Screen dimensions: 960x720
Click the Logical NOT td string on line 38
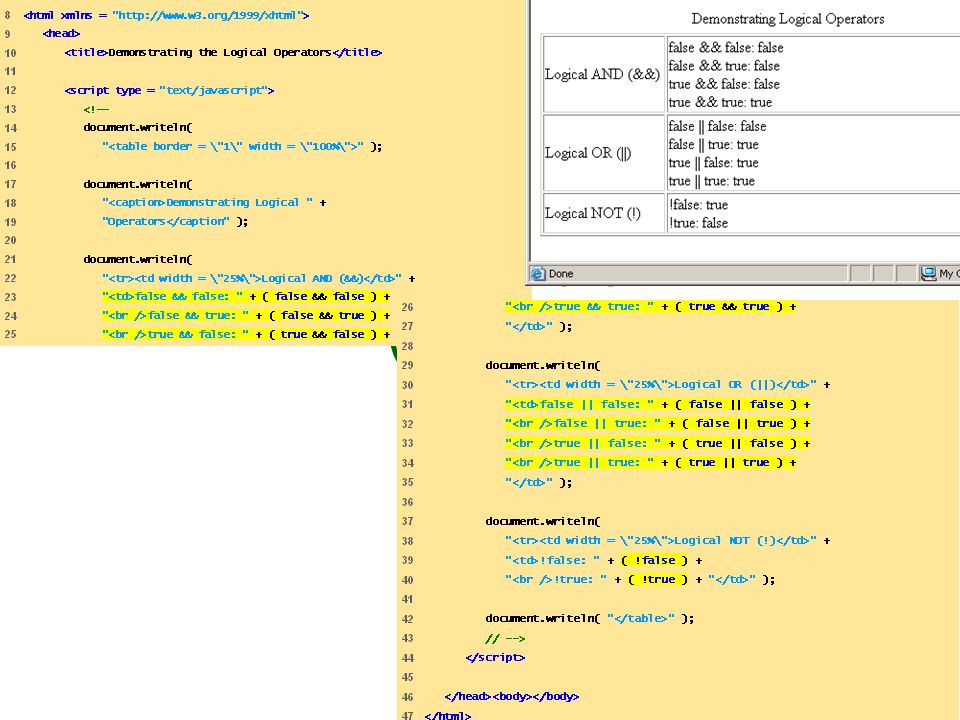click(661, 541)
